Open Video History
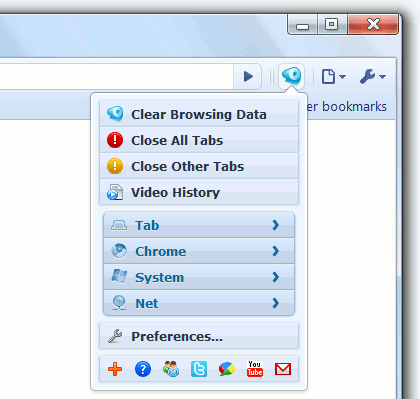 coord(199,192)
